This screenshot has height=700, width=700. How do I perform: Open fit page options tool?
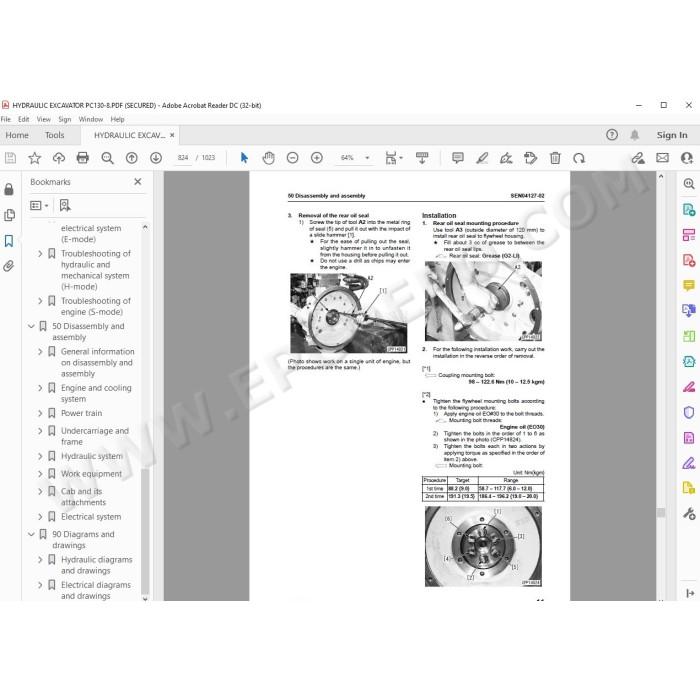(393, 158)
